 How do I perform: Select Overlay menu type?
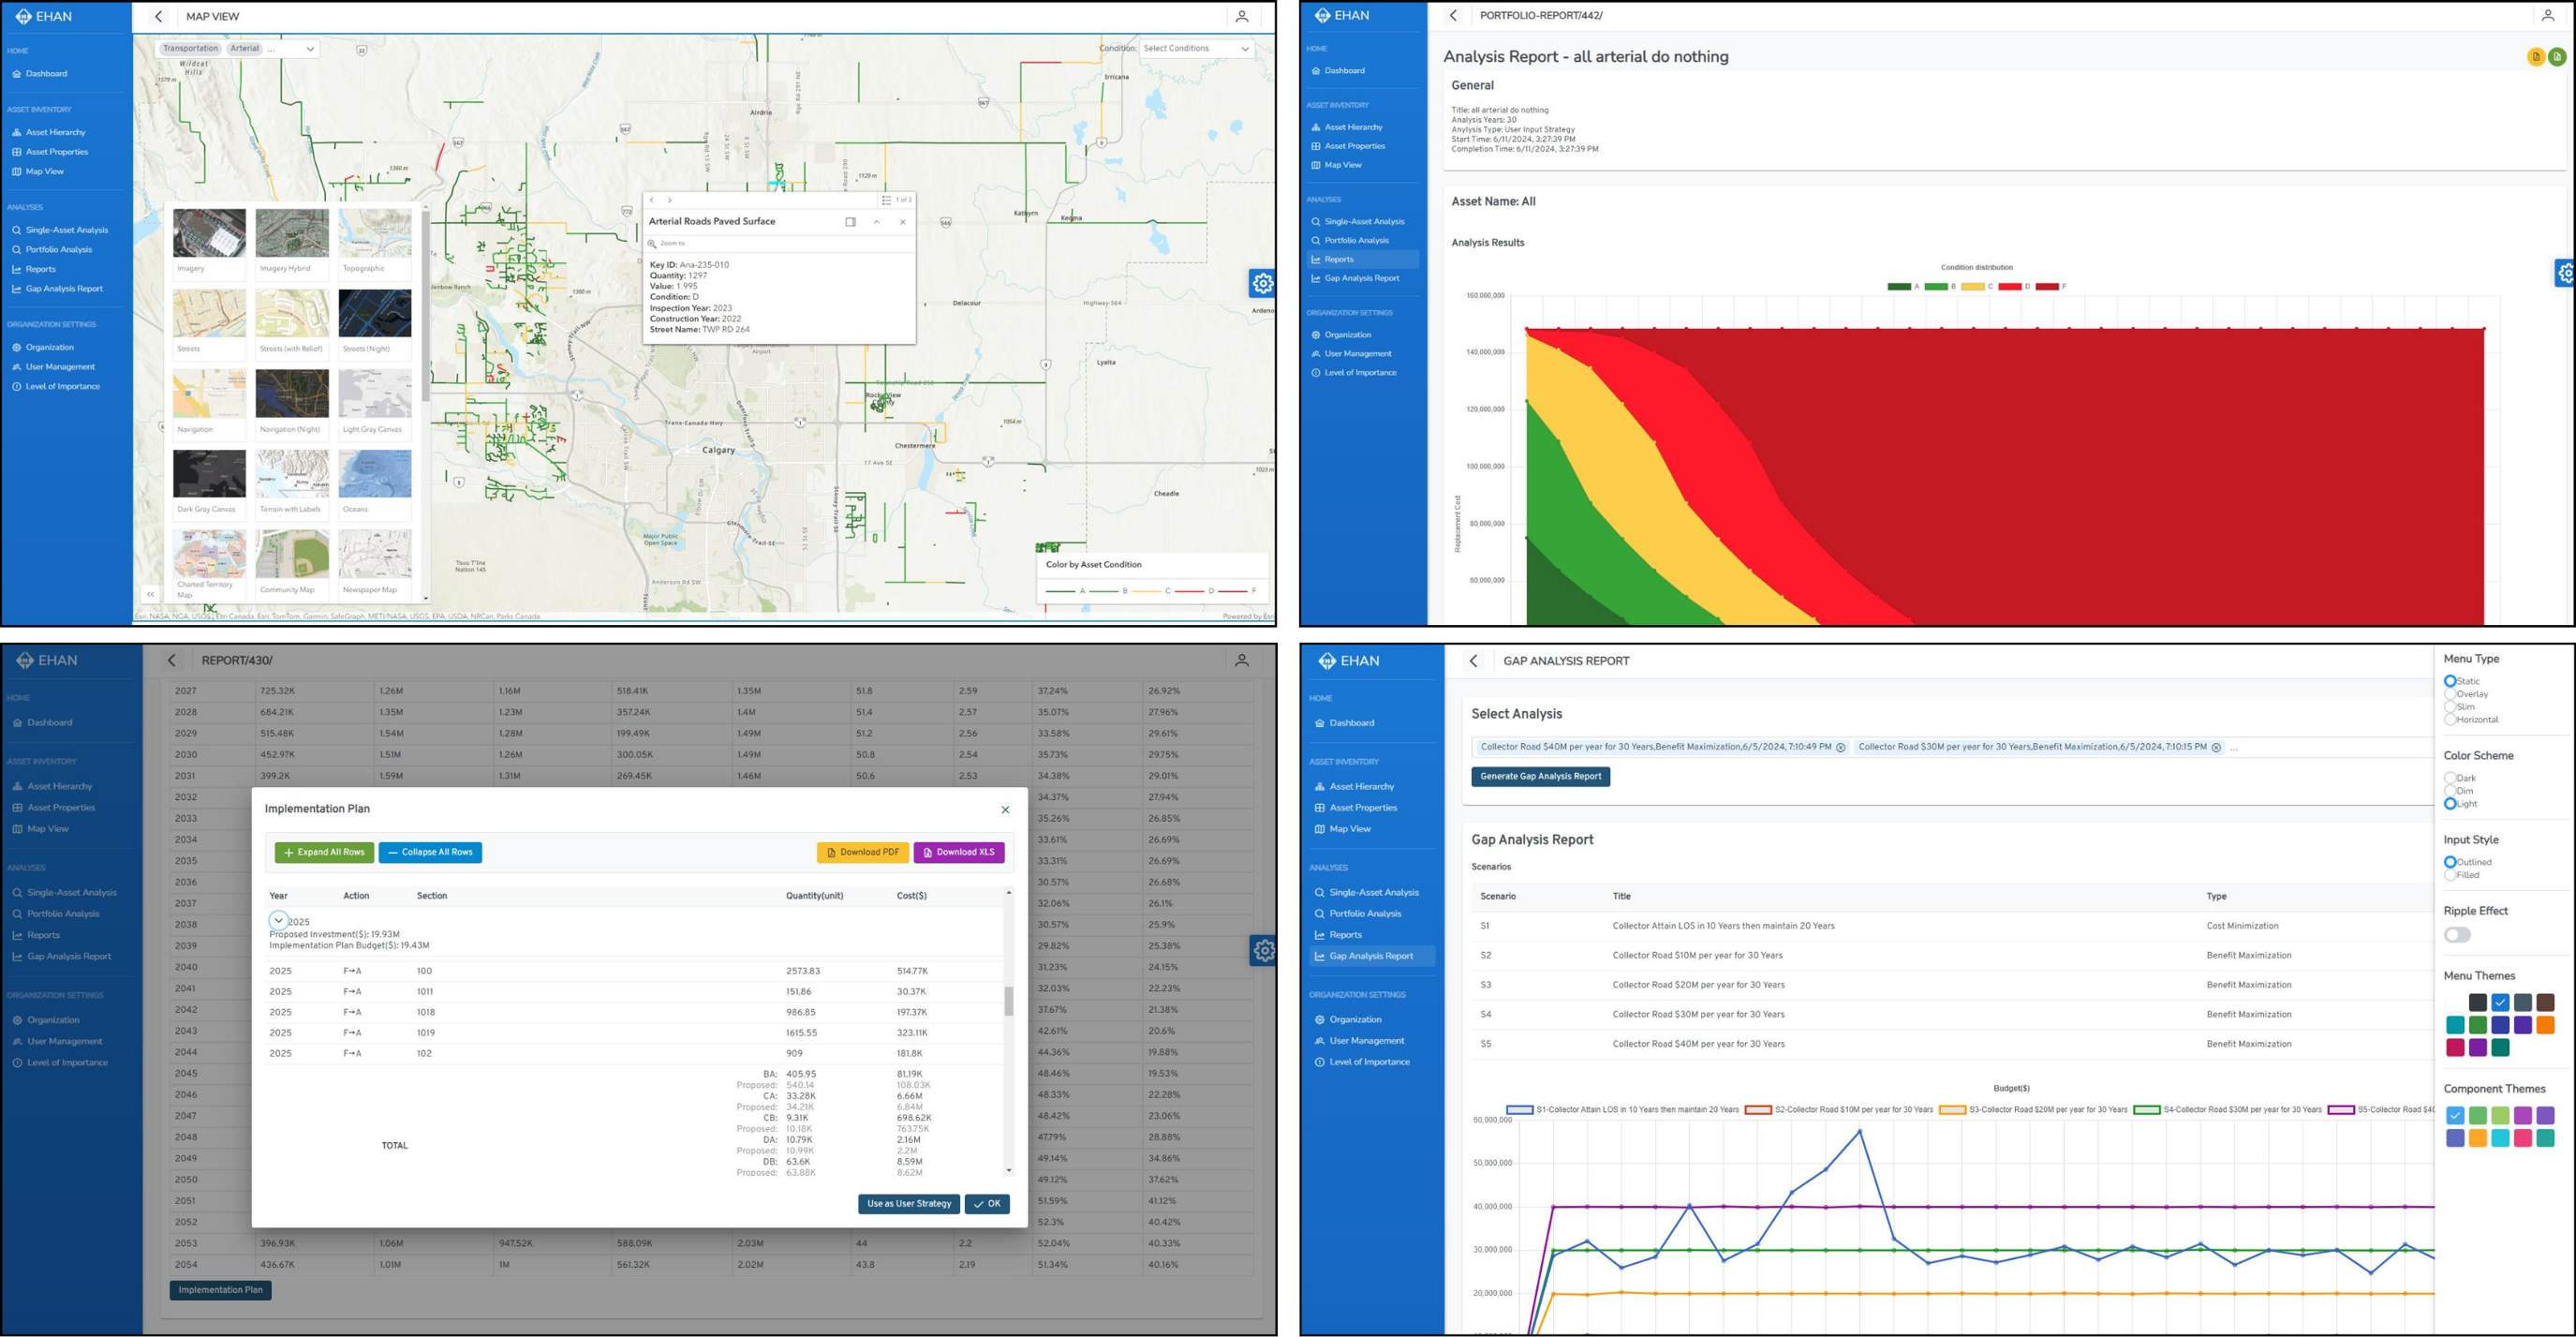[2450, 694]
